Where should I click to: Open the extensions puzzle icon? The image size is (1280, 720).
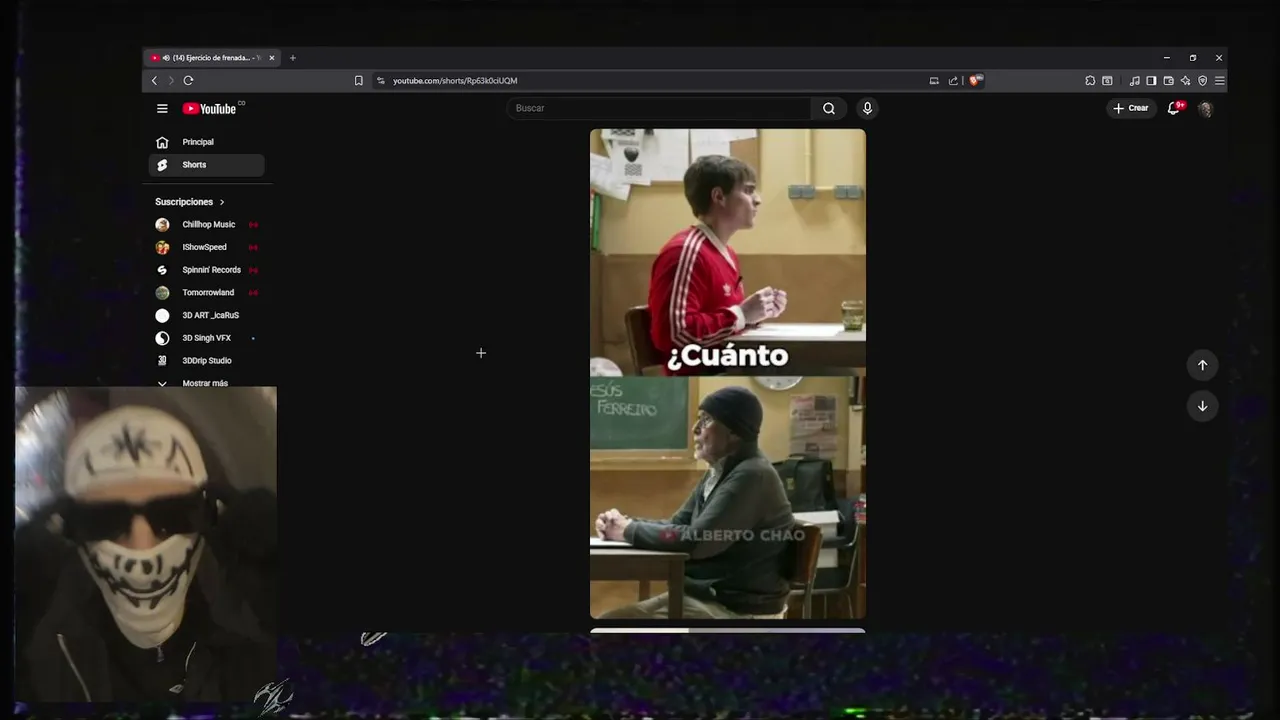[x=1090, y=80]
